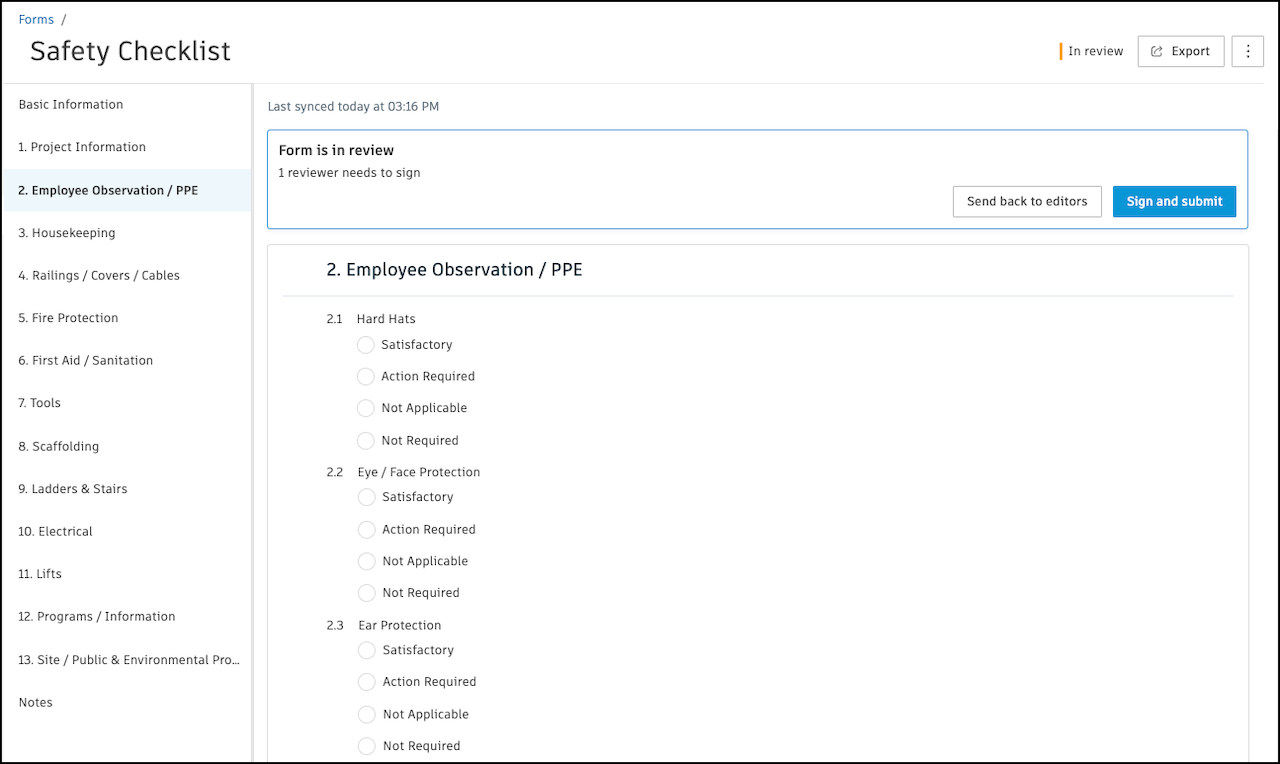Viewport: 1280px width, 764px height.
Task: Navigate to 5. Fire Protection
Action: [68, 318]
